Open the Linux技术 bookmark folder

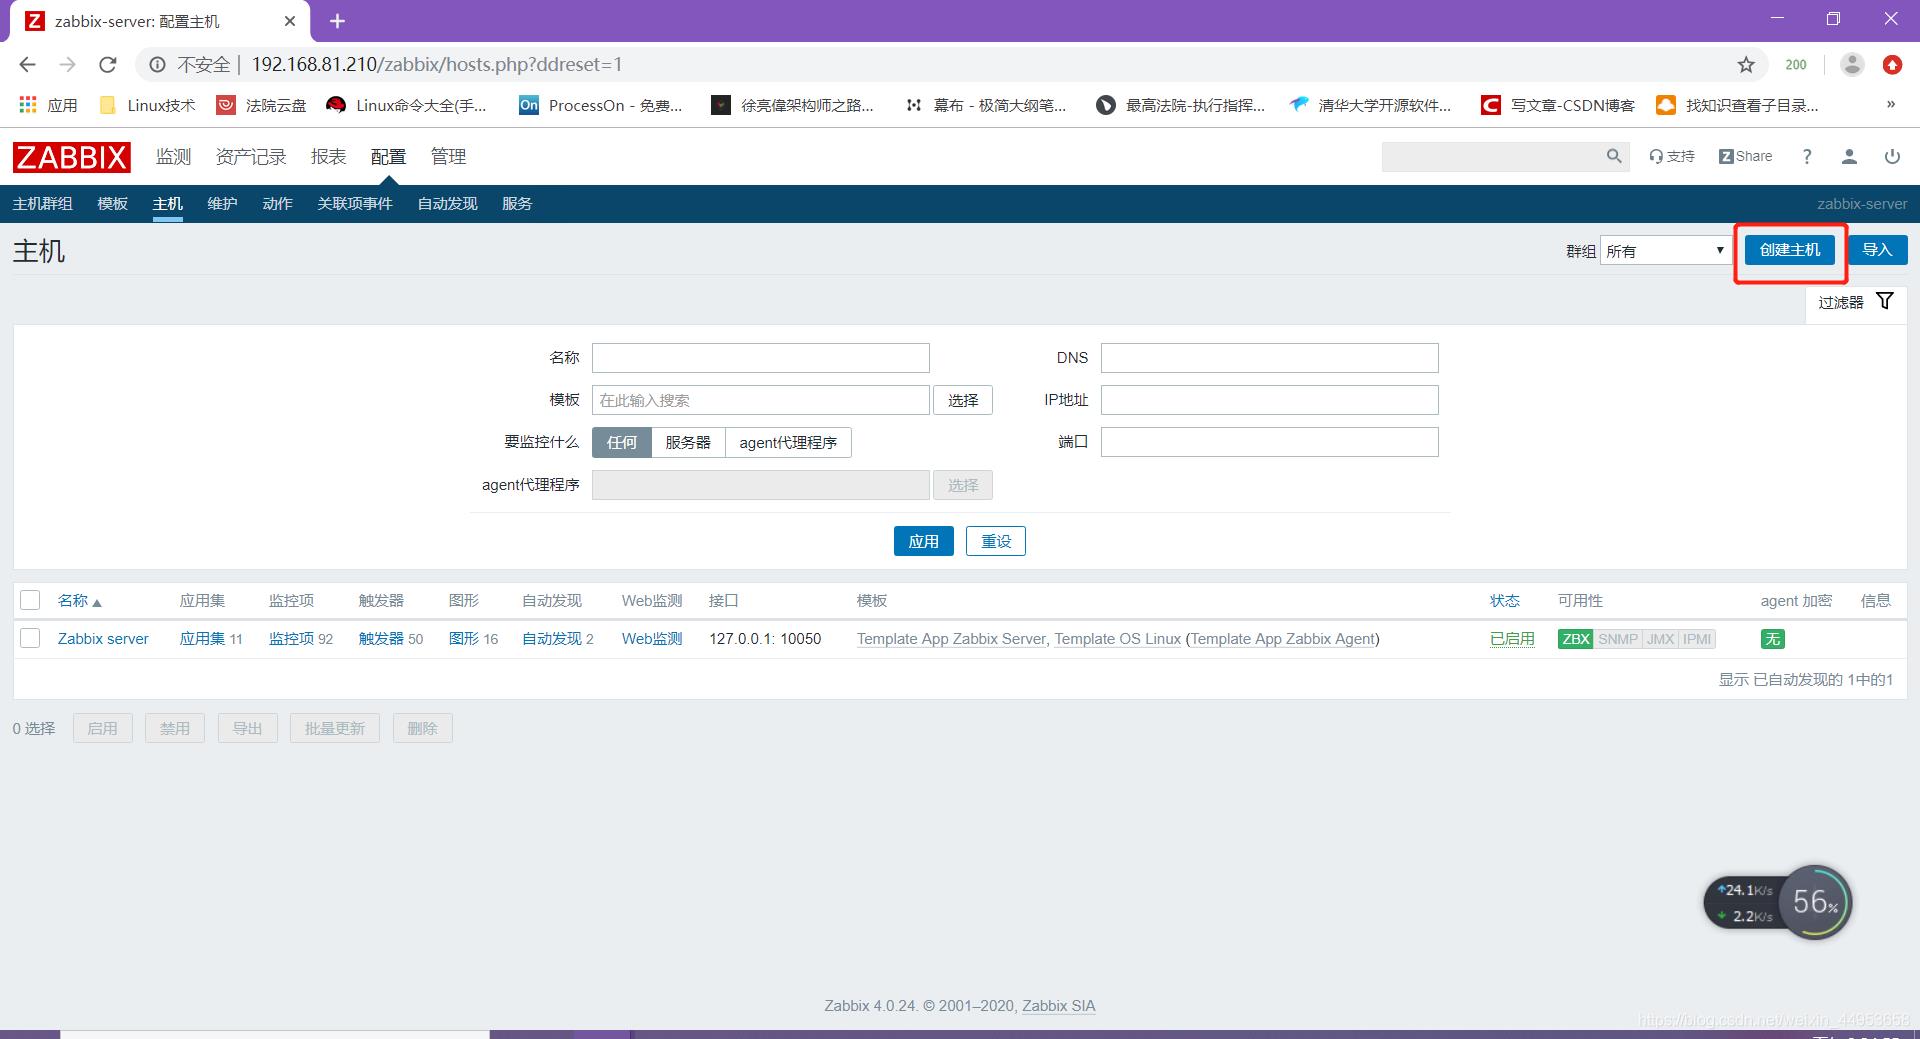tap(148, 105)
